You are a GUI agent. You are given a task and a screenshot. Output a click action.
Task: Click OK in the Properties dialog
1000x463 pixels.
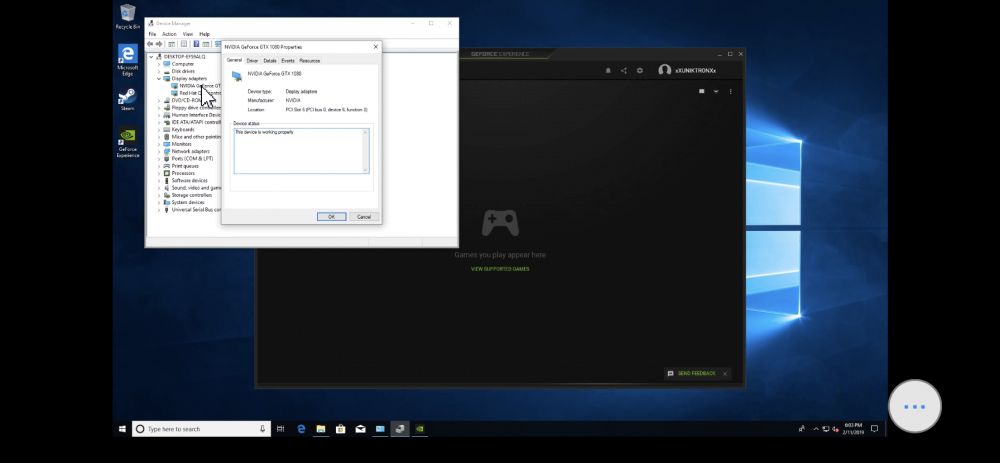(x=332, y=217)
